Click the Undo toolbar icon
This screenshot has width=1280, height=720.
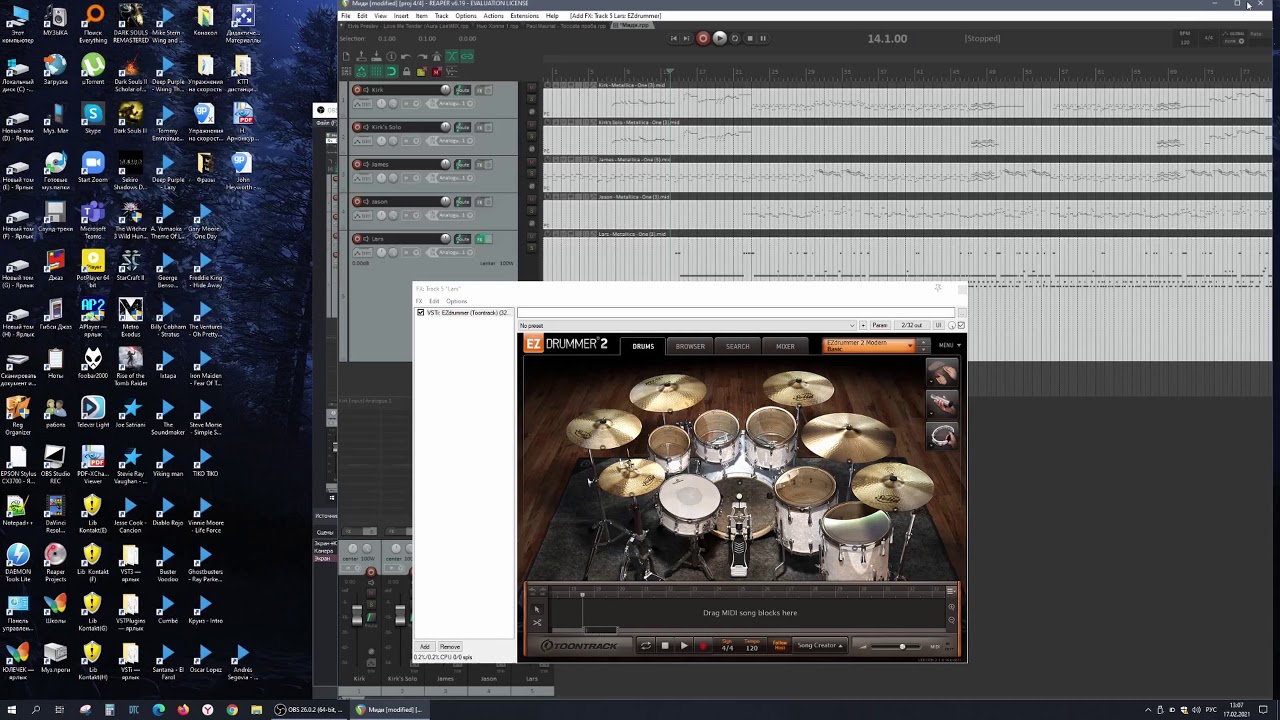tap(406, 56)
